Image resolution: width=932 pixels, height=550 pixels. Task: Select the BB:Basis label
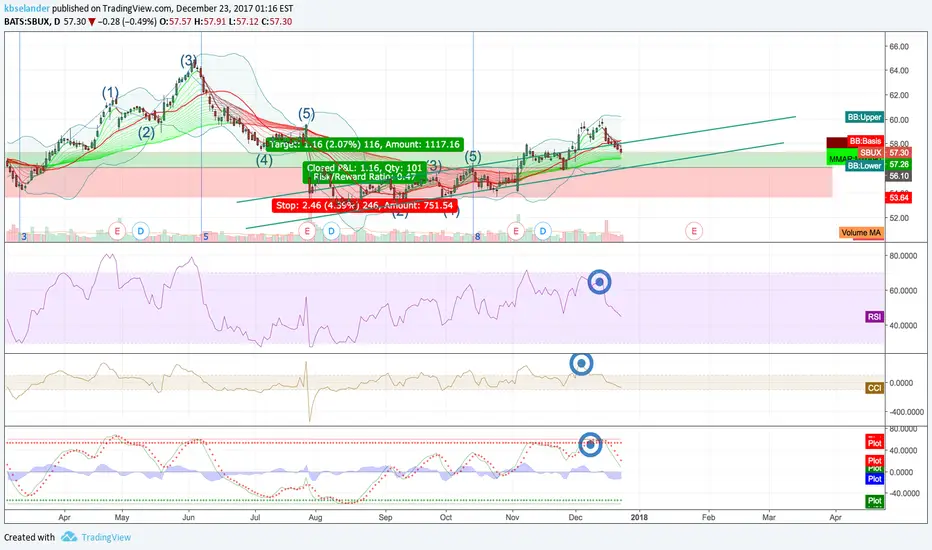pos(864,142)
